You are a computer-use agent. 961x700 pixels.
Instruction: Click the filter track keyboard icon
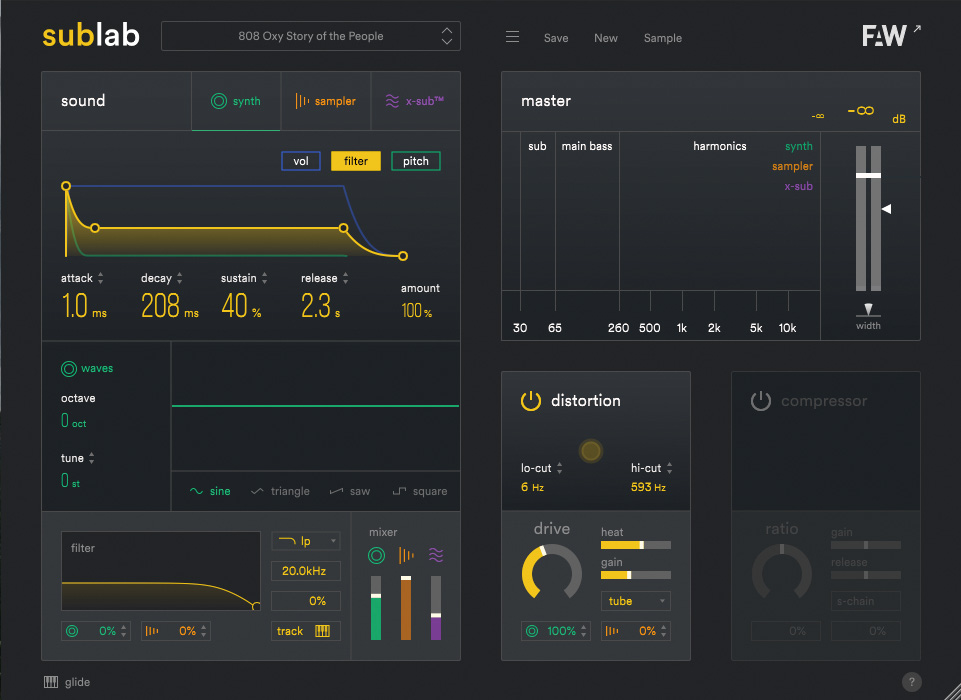click(322, 631)
